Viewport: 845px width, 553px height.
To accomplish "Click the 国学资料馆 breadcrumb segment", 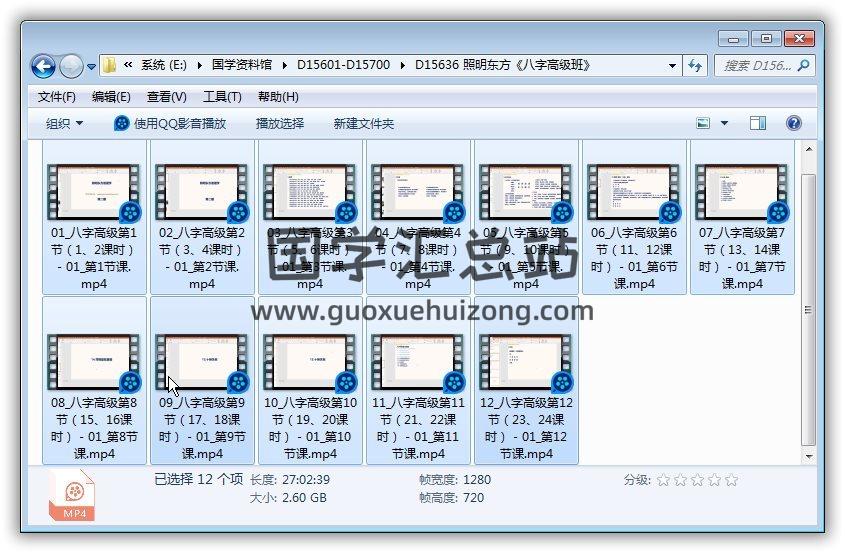I will 242,66.
